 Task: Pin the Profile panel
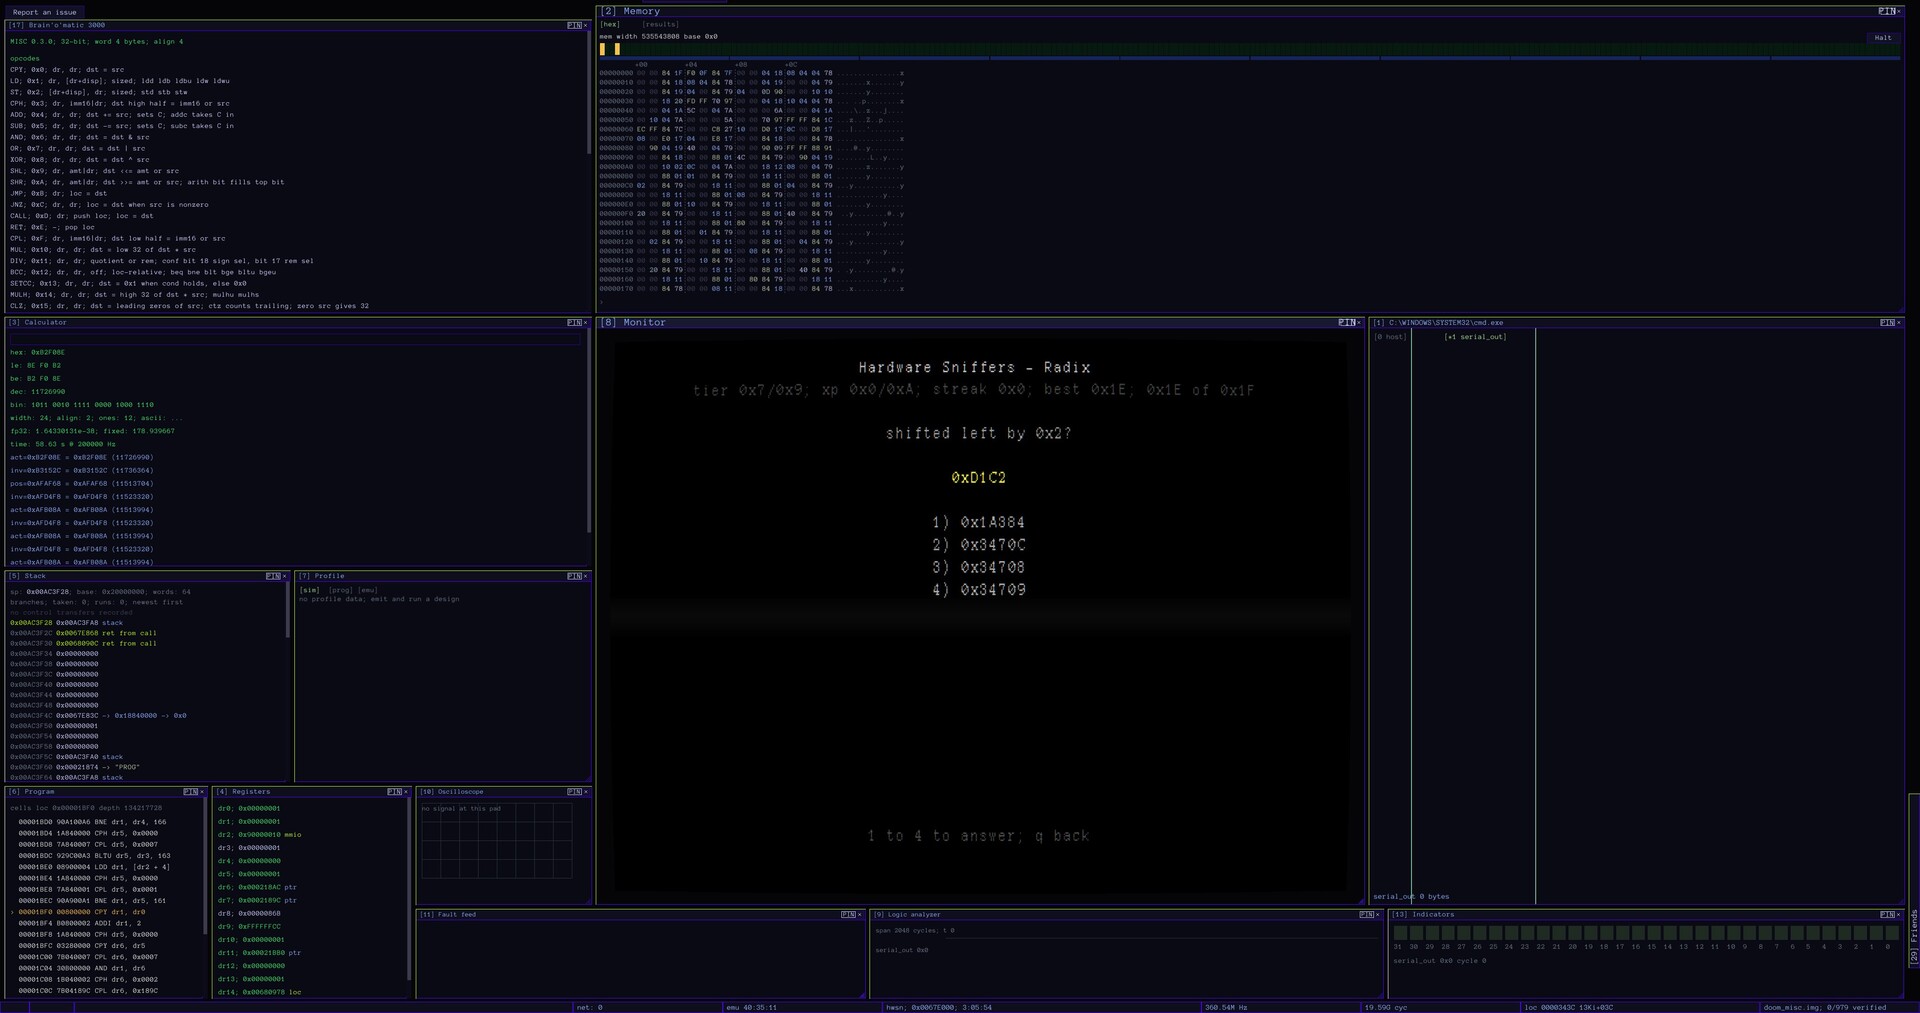tap(574, 576)
